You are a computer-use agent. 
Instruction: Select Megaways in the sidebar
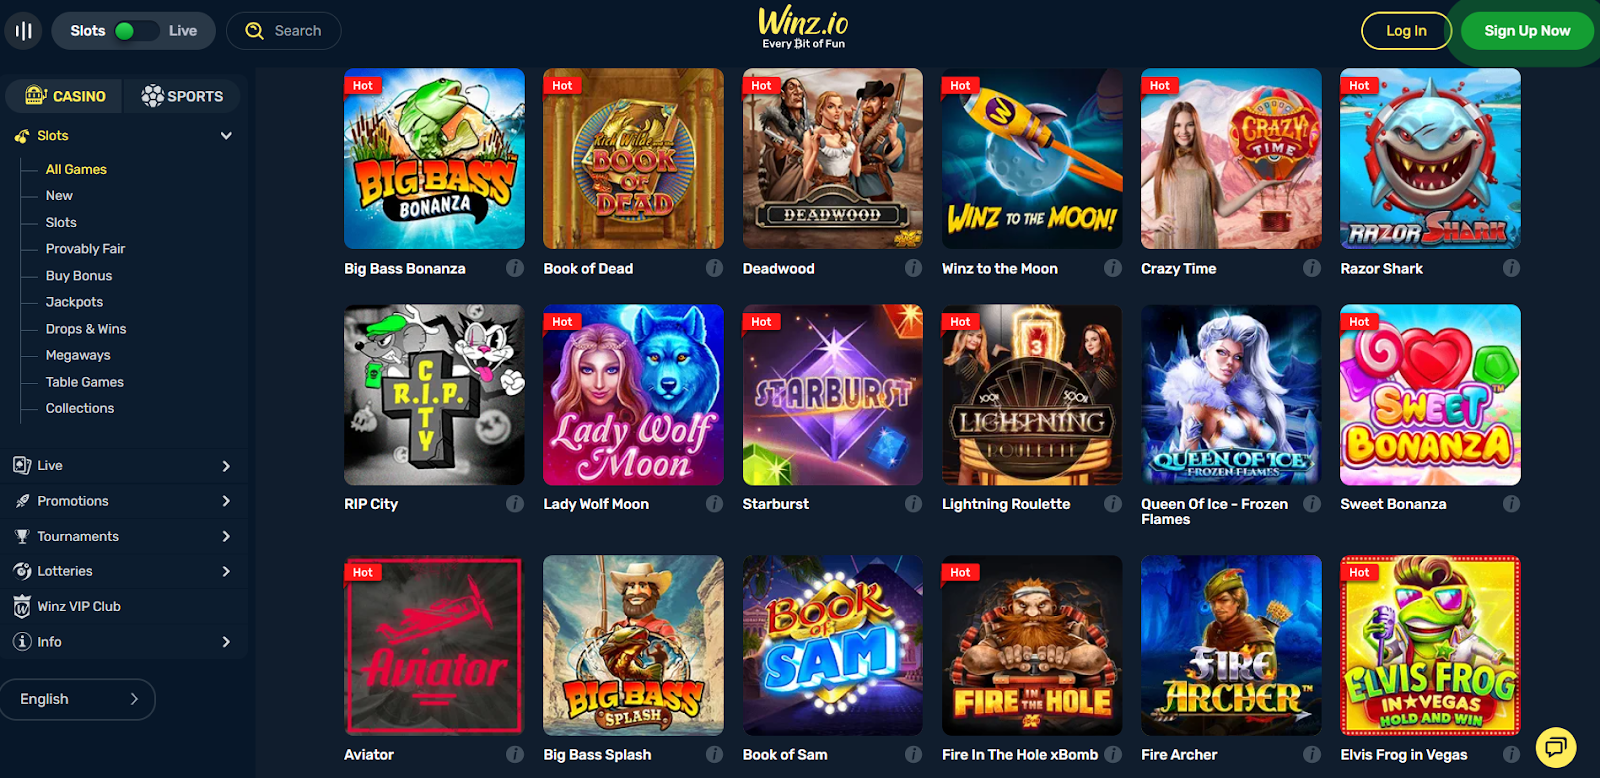[78, 355]
